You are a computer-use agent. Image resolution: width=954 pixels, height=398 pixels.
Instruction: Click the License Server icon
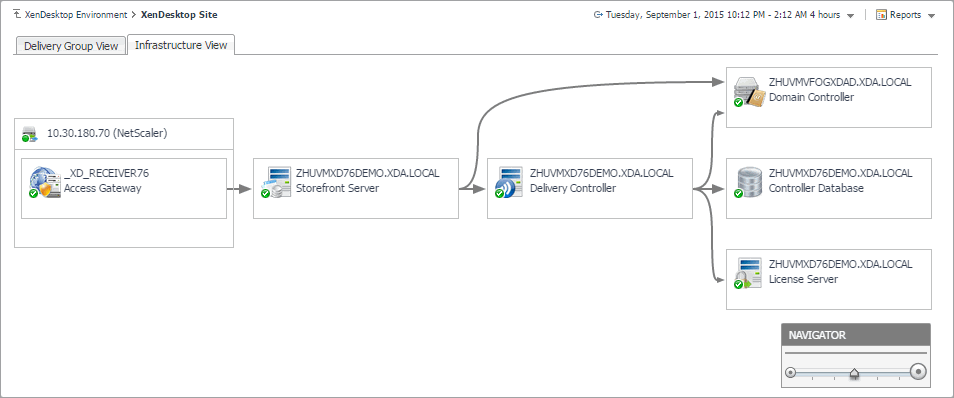point(748,274)
